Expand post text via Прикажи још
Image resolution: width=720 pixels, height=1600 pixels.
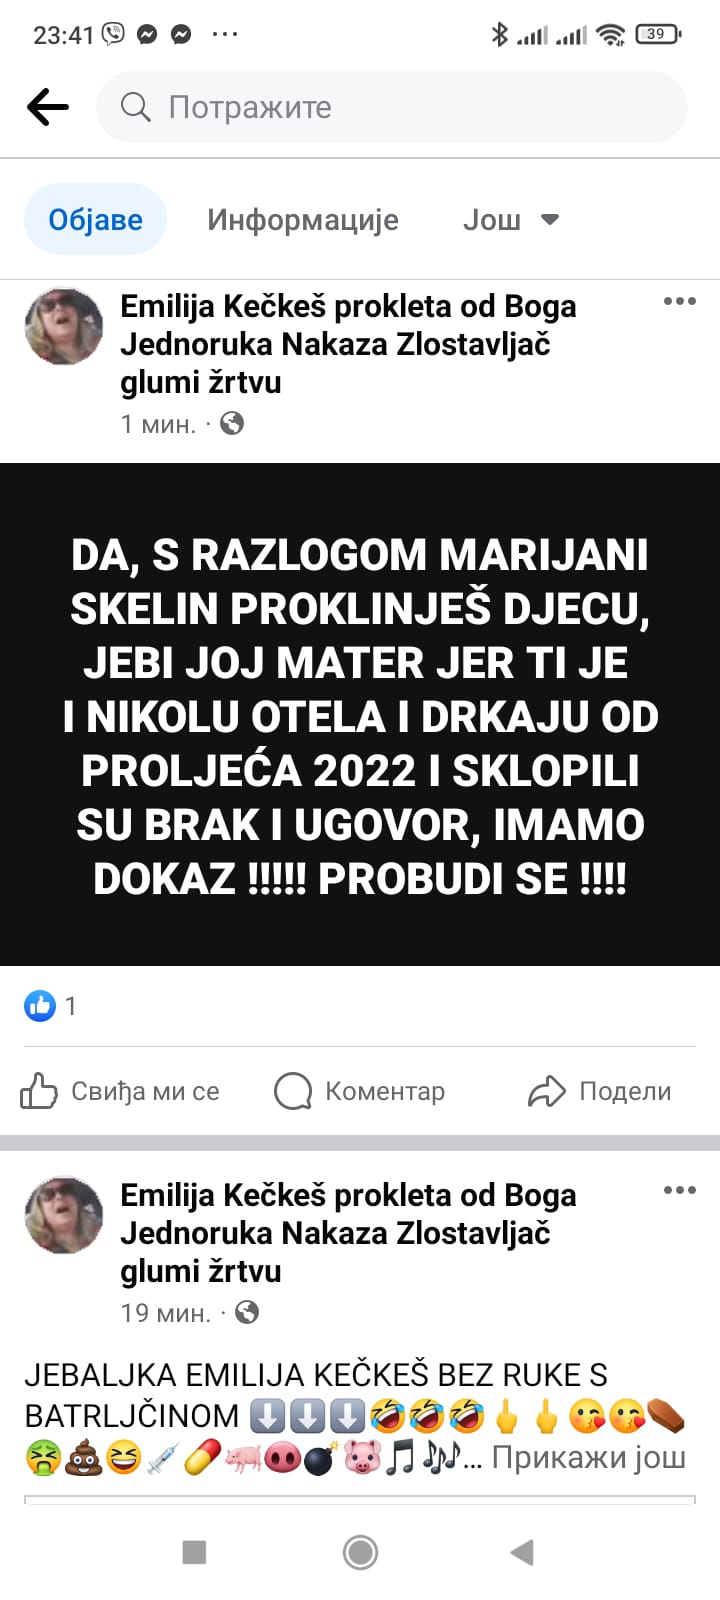(x=588, y=1458)
